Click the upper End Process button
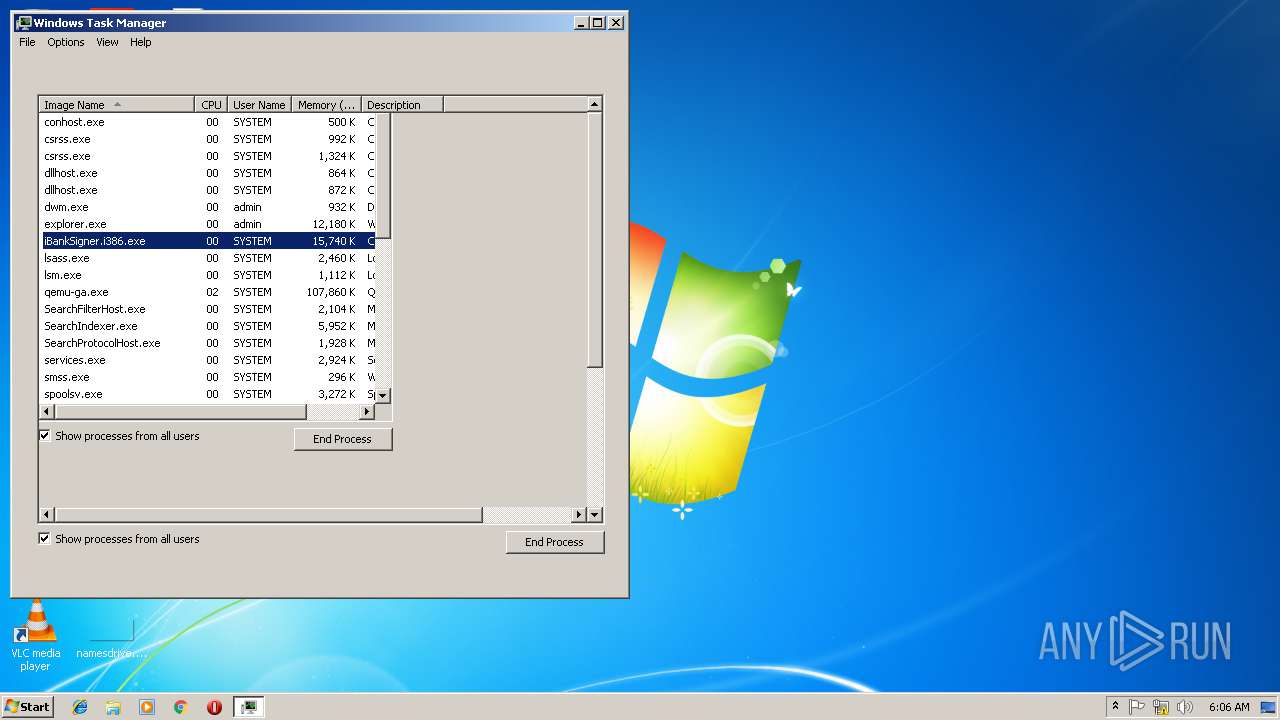 click(342, 439)
